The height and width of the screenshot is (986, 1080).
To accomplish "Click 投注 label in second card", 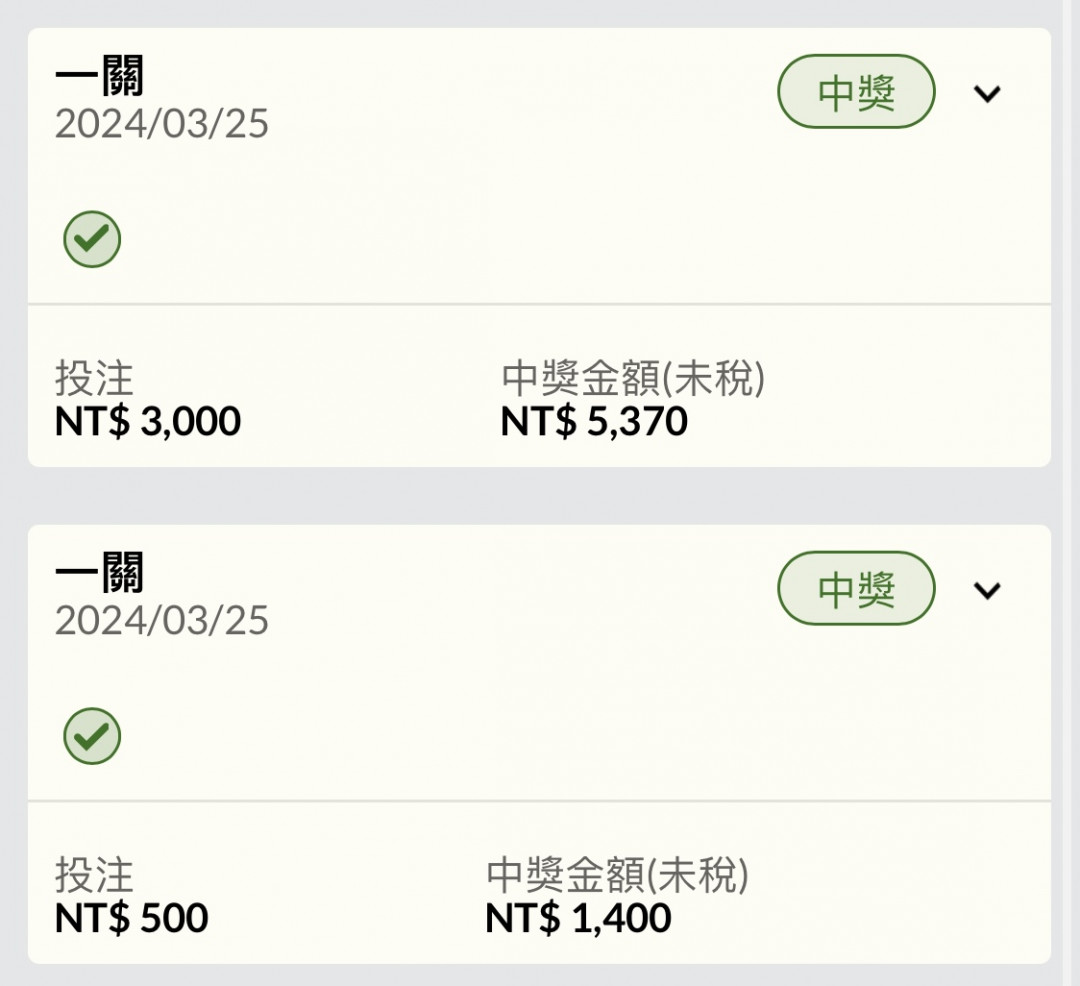I will (94, 875).
